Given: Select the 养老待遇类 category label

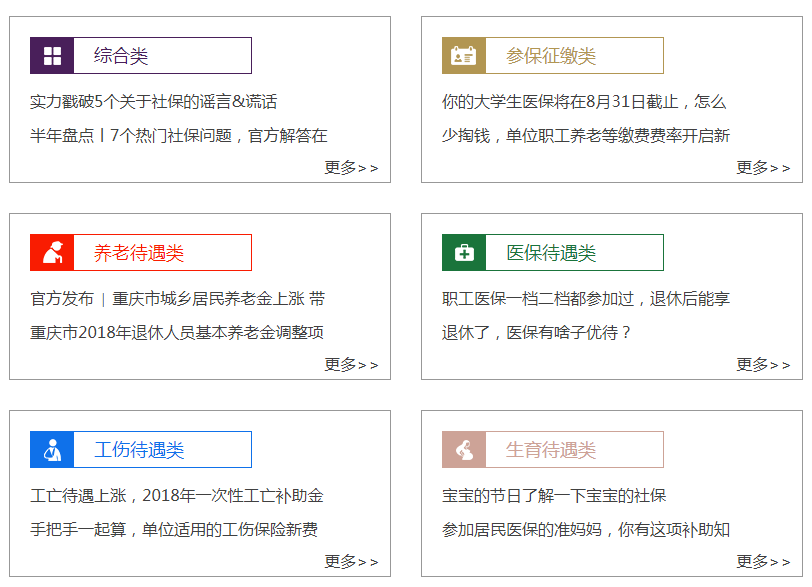Looking at the screenshot, I should (139, 253).
